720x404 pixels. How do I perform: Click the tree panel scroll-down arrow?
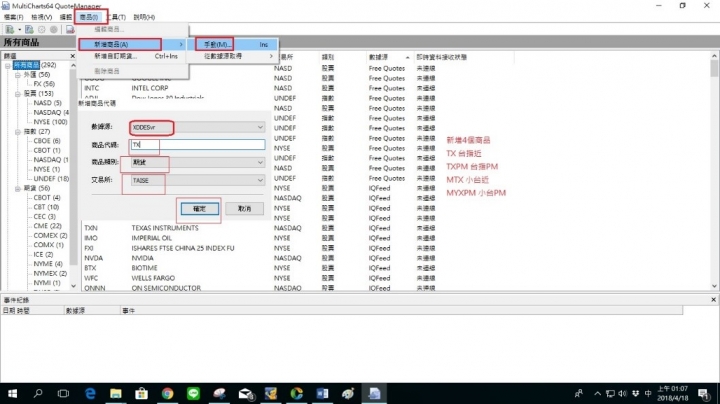(x=73, y=286)
